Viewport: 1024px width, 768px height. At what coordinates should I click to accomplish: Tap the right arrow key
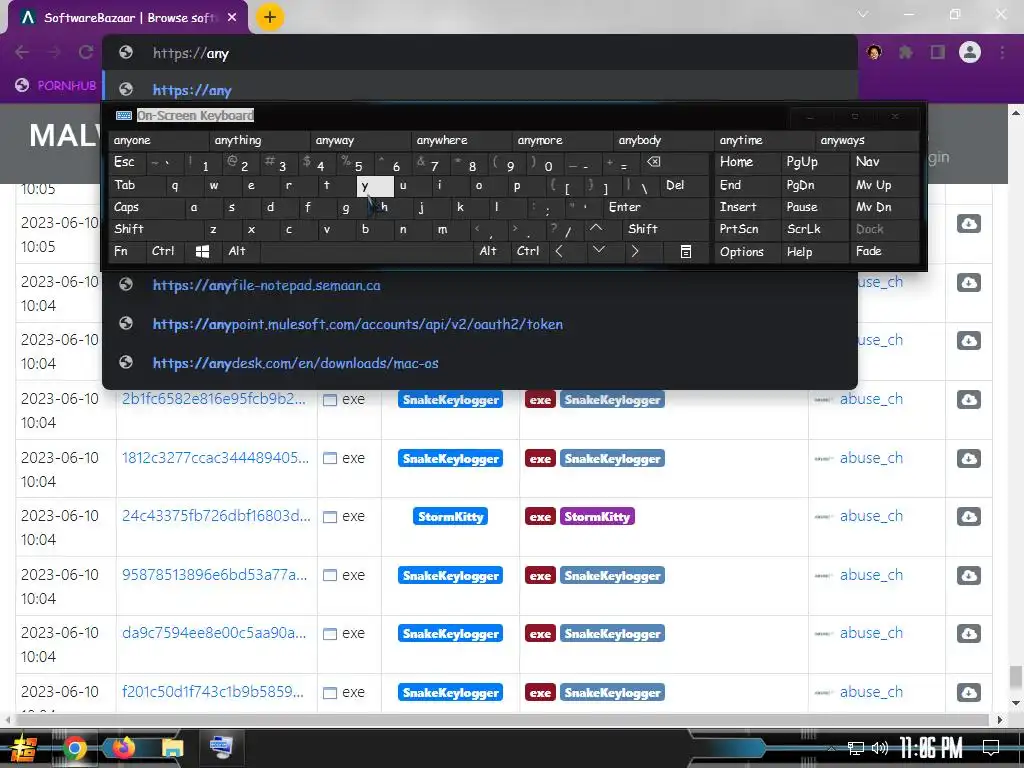(x=635, y=251)
